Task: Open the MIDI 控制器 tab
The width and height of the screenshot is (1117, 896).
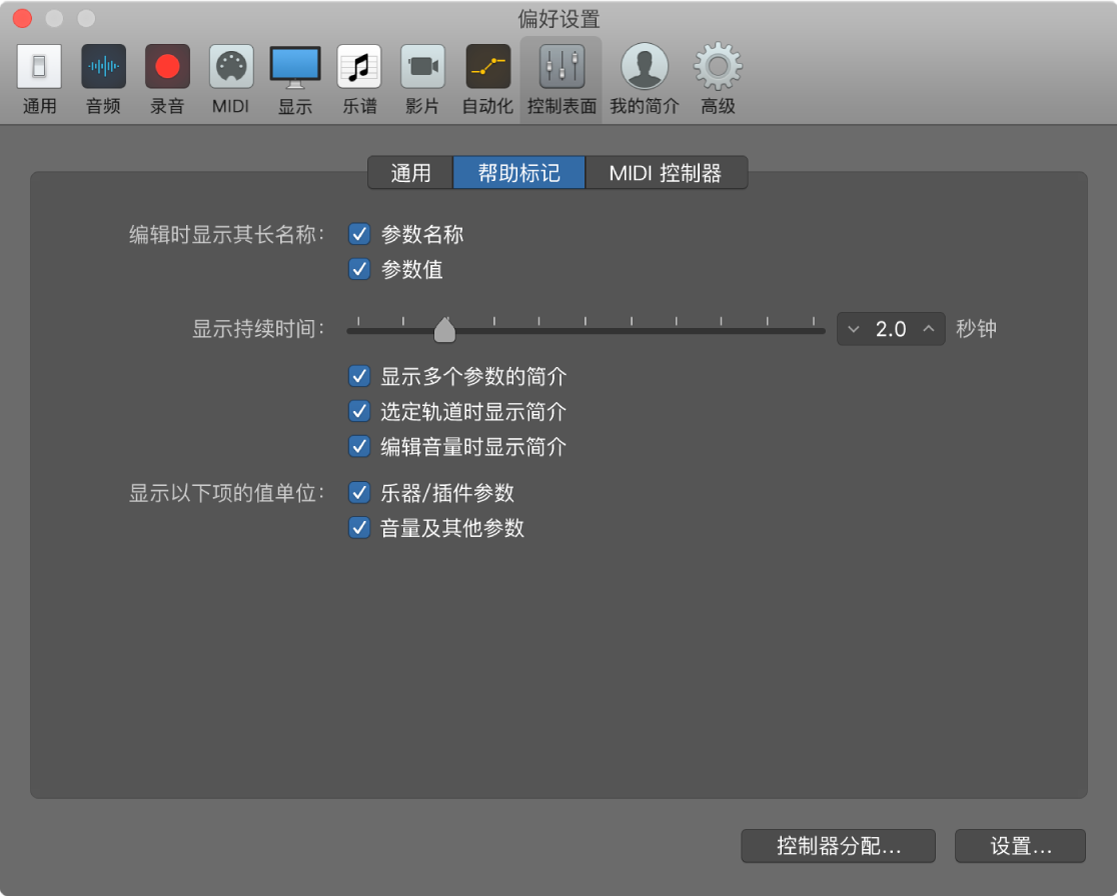Action: [x=666, y=172]
